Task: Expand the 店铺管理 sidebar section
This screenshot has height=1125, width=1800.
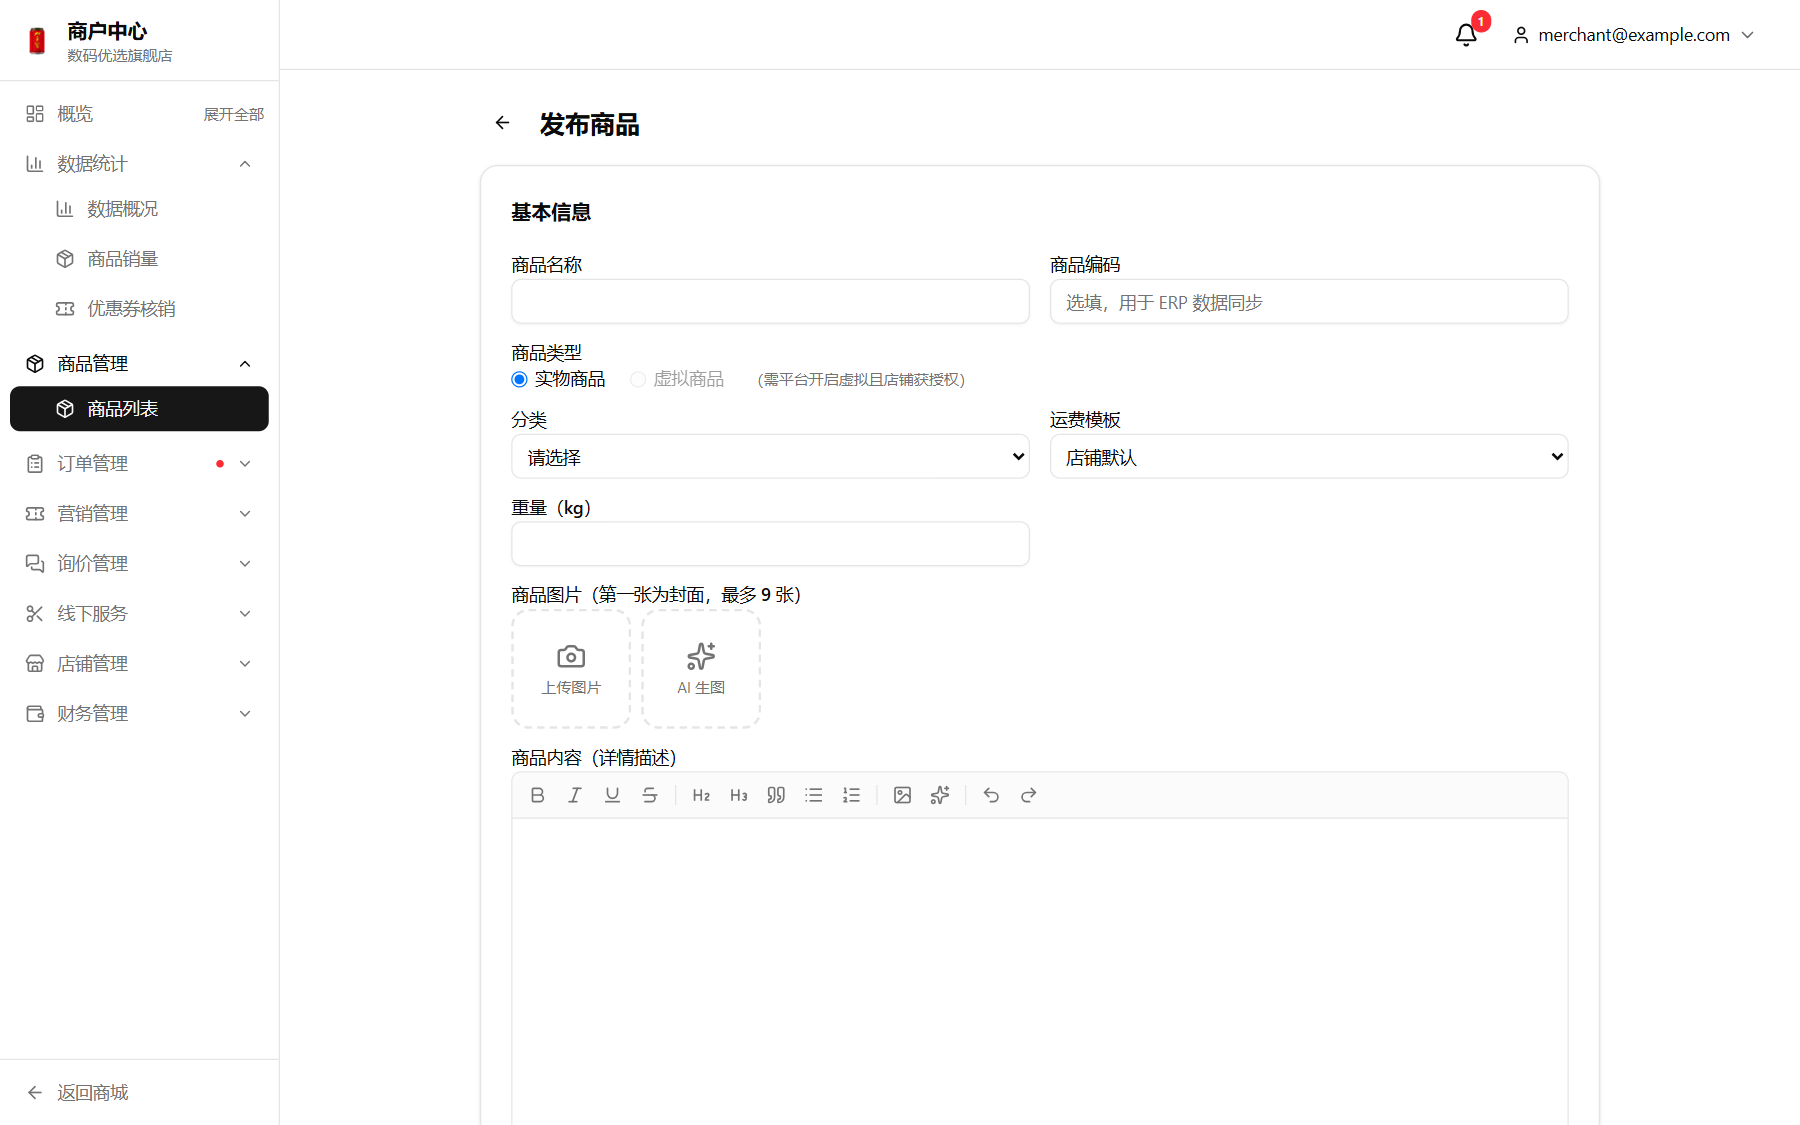Action: 139,664
